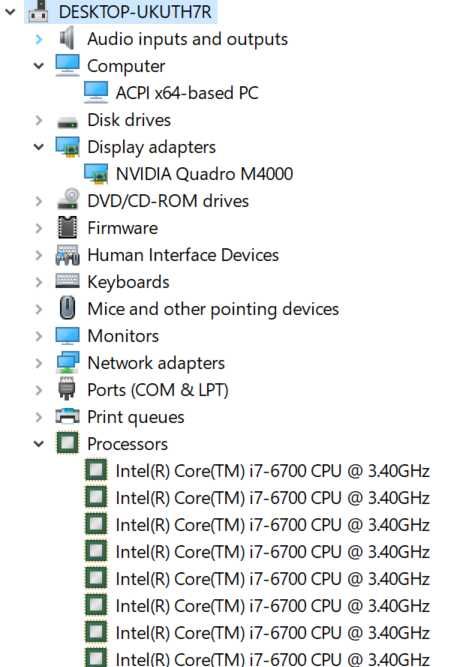Collapse the Display adapters category
This screenshot has width=466, height=667.
[39, 147]
